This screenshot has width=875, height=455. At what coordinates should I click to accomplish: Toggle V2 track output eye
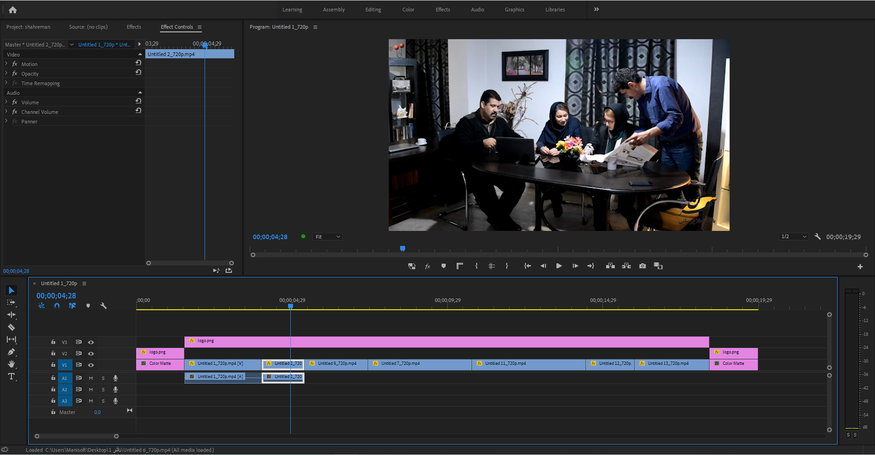coord(90,353)
